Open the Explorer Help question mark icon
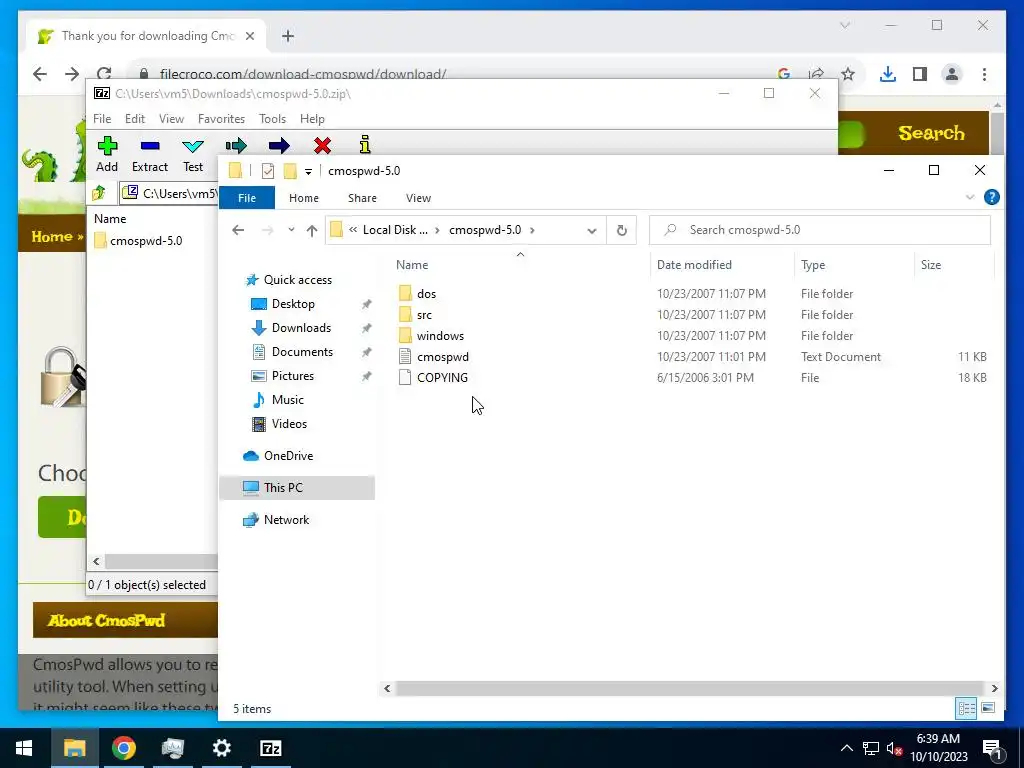This screenshot has width=1024, height=768. click(x=991, y=197)
